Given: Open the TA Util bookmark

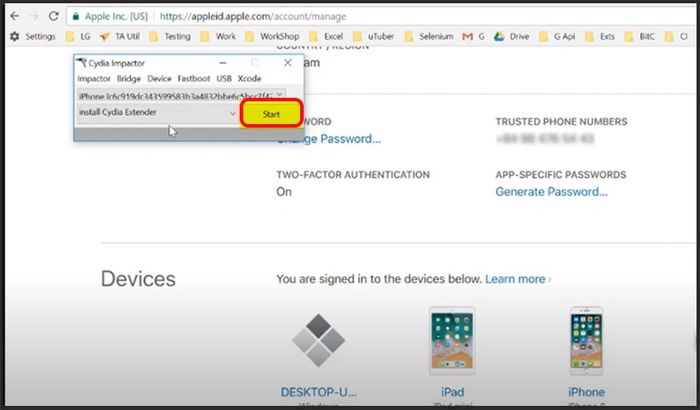Looking at the screenshot, I should tap(120, 36).
